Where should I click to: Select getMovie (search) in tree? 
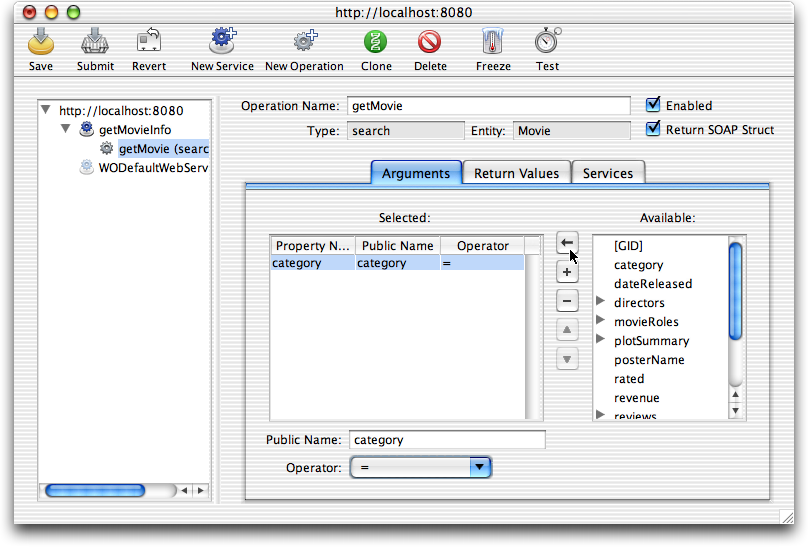[x=163, y=149]
